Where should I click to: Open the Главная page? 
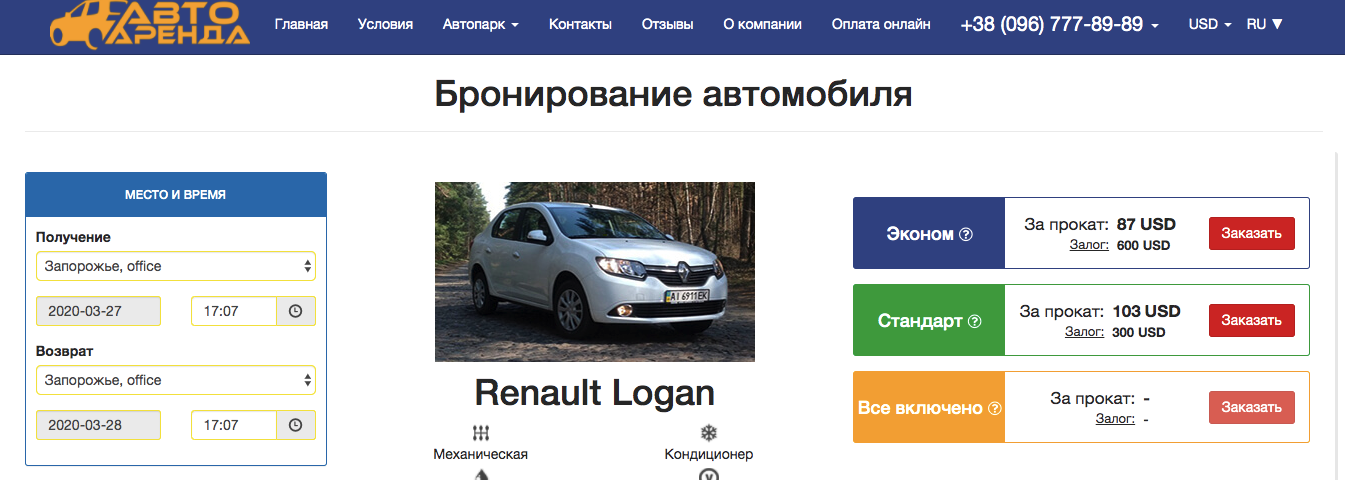[301, 24]
